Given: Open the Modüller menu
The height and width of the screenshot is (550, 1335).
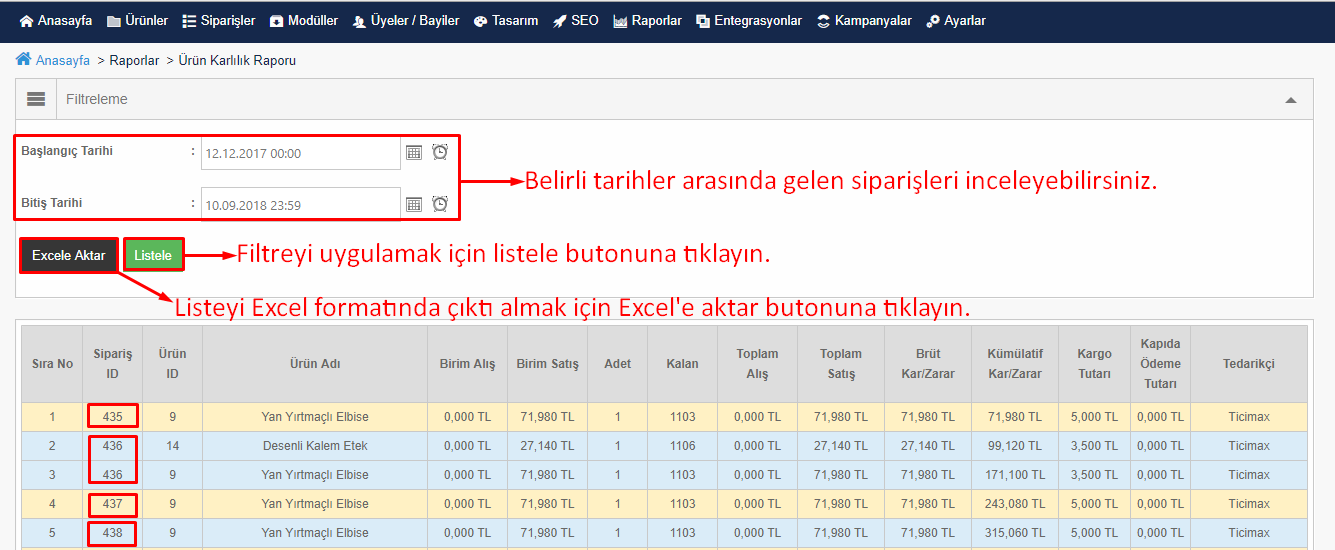Looking at the screenshot, I should pyautogui.click(x=304, y=20).
